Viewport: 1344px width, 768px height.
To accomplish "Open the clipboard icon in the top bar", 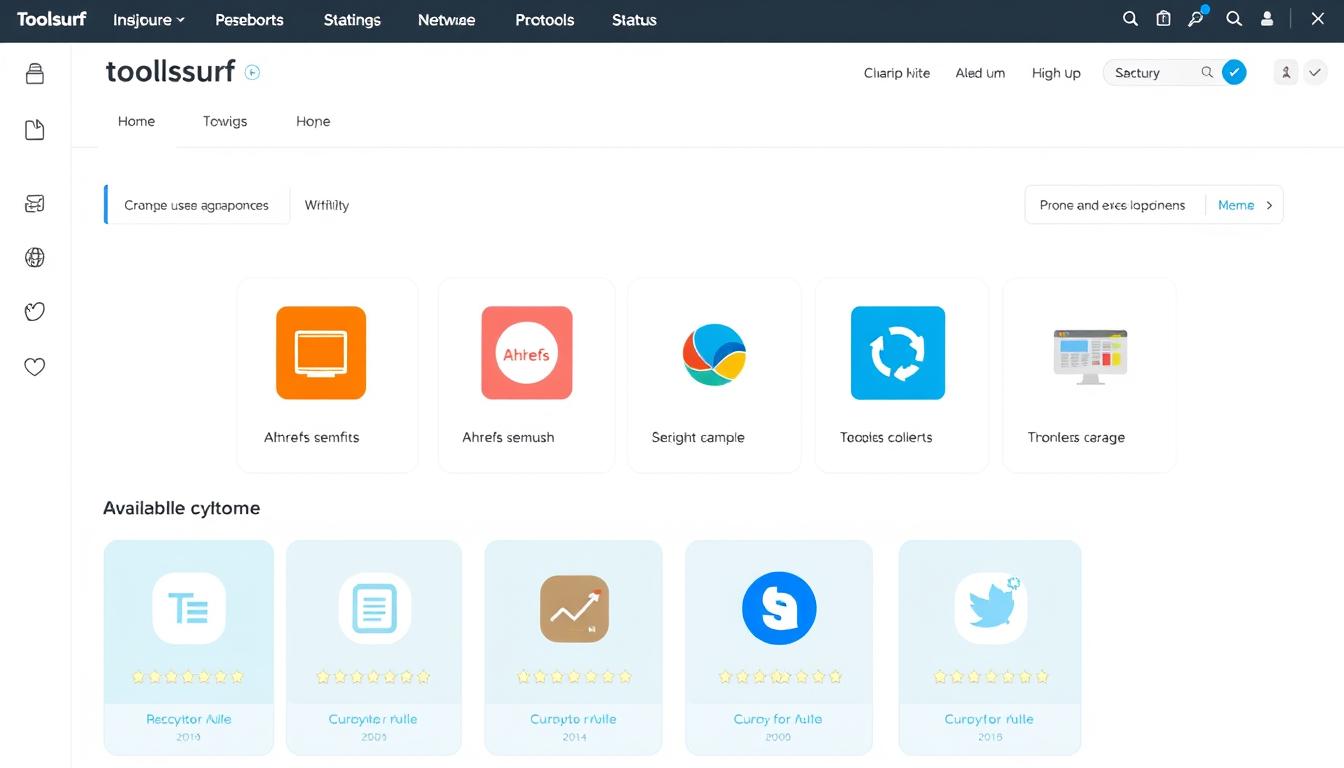I will [1162, 18].
